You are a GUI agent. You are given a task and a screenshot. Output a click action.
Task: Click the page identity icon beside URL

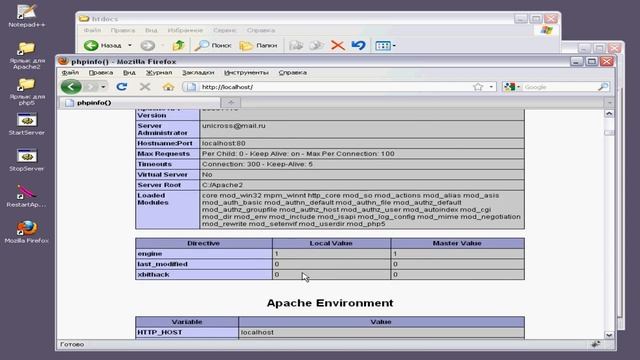coord(190,87)
